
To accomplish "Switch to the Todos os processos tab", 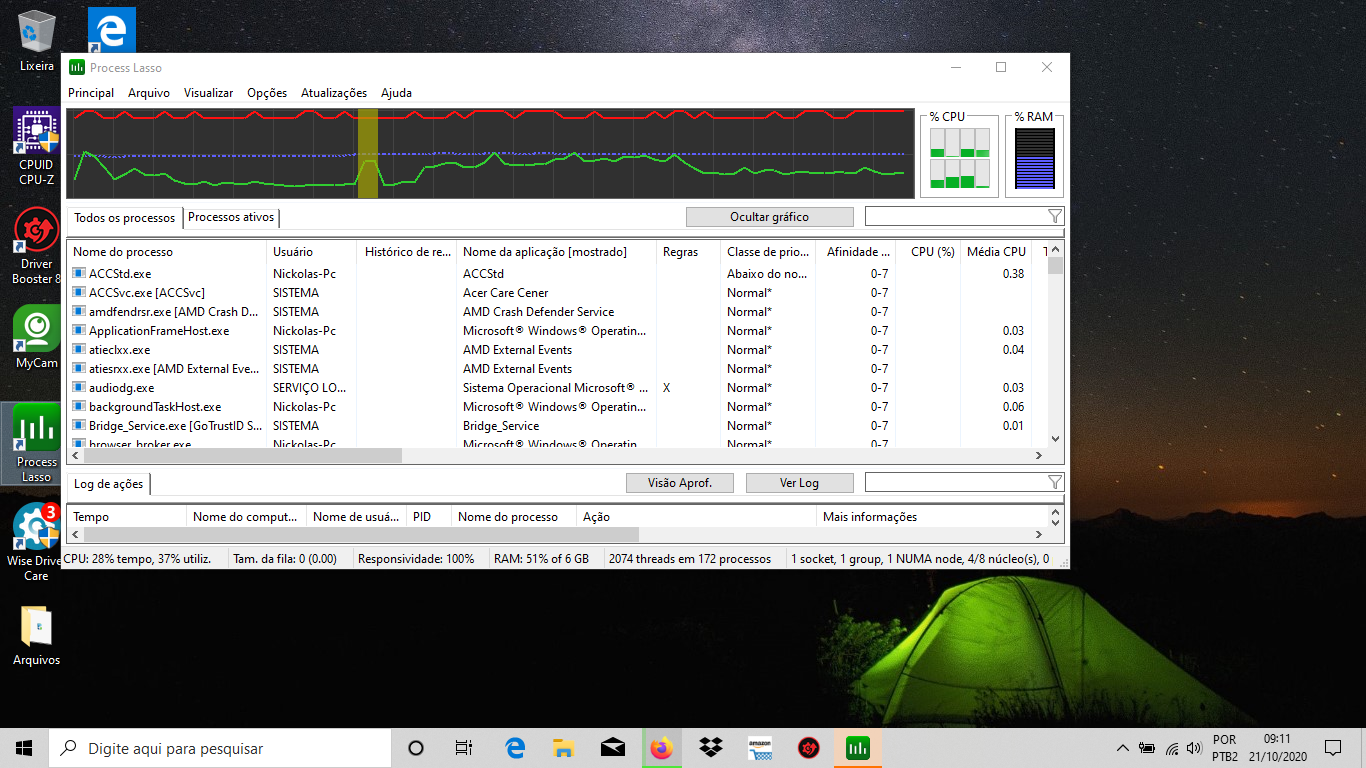I will (124, 218).
